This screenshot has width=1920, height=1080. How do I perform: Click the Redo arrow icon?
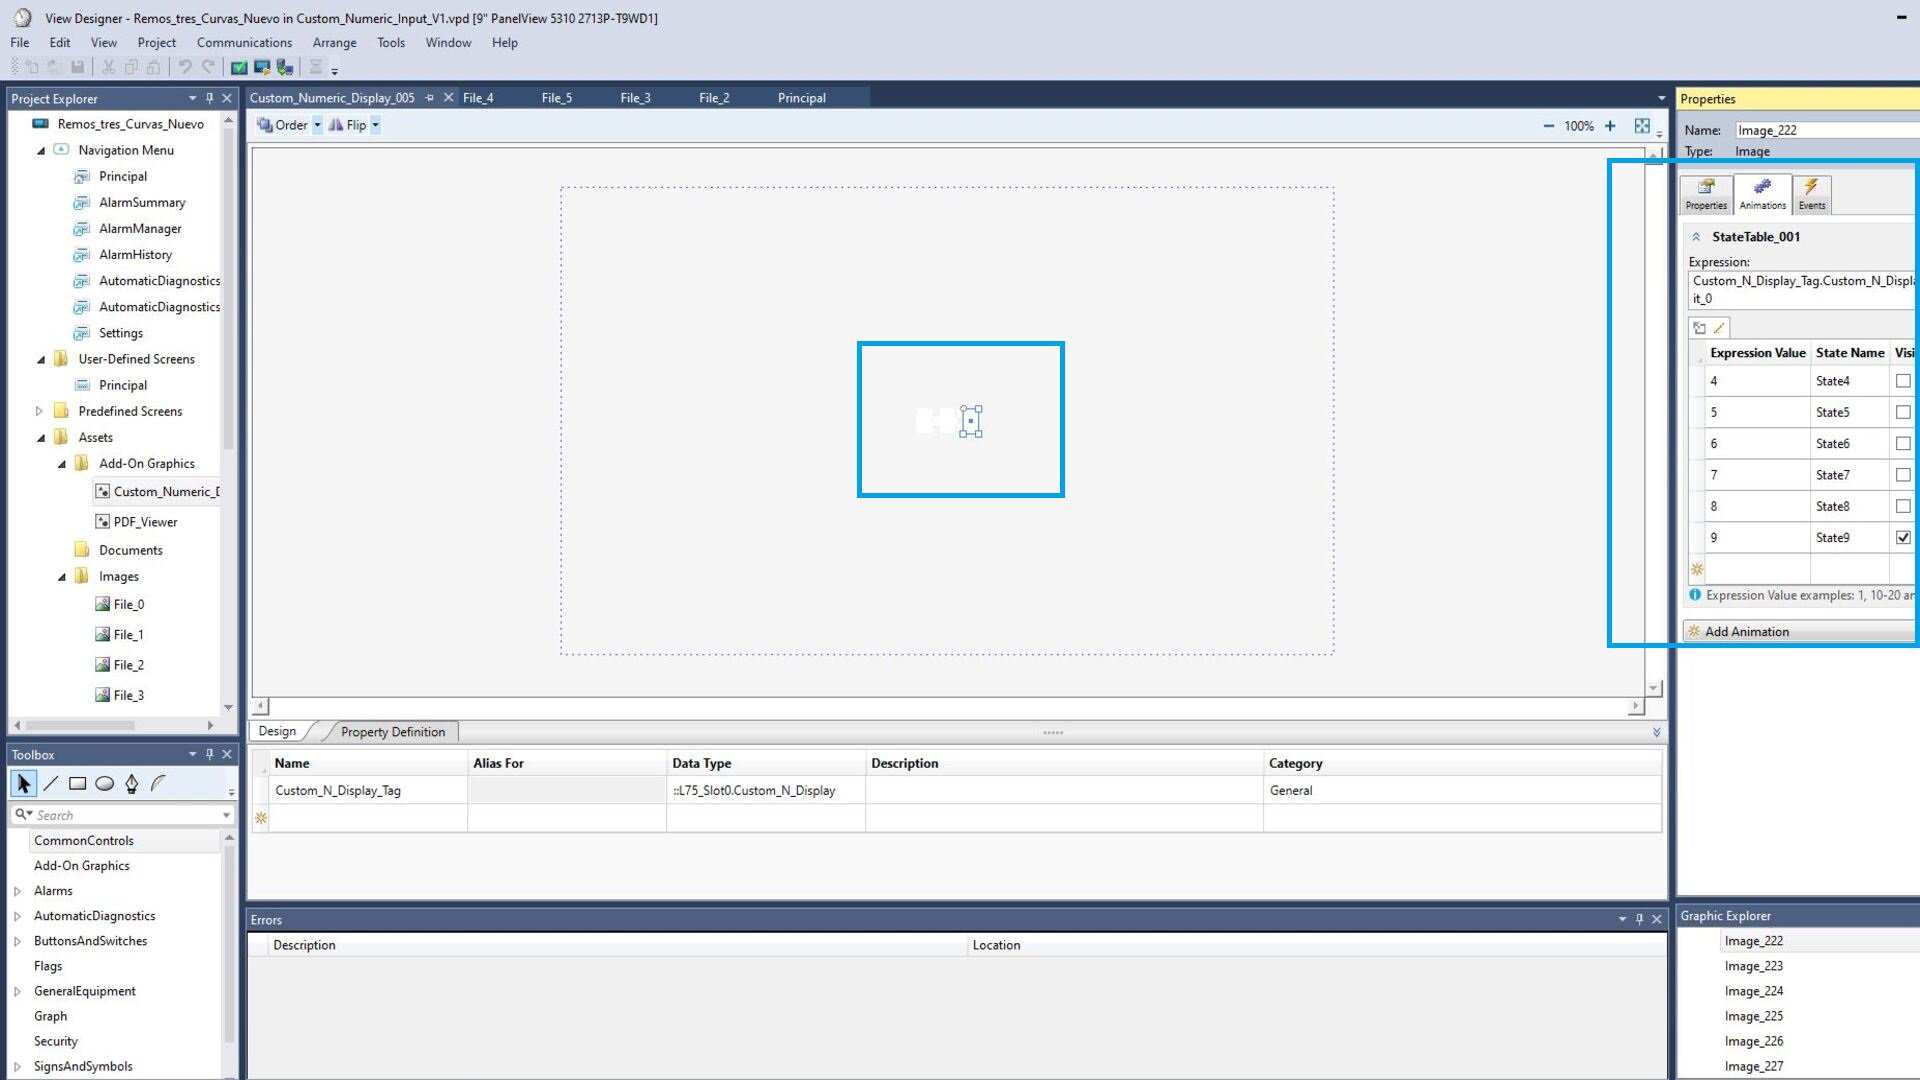(208, 67)
